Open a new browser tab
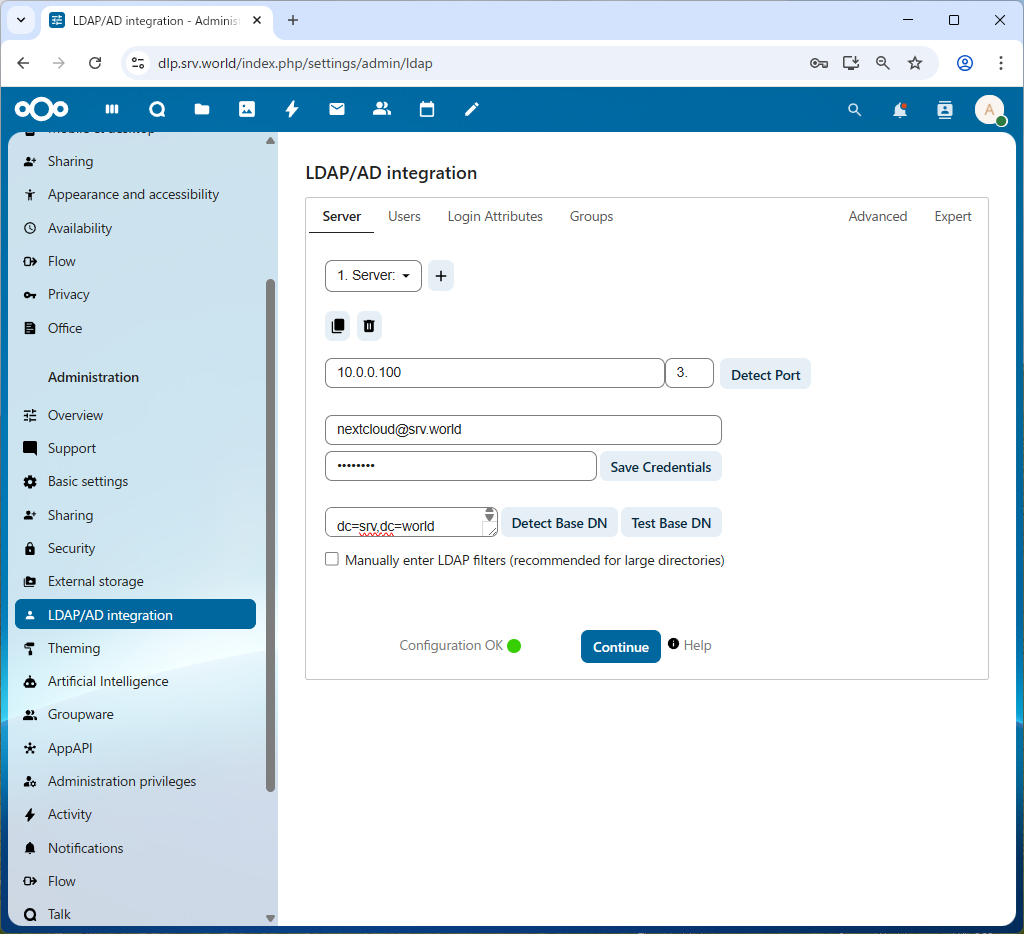The image size is (1024, 934). point(293,20)
